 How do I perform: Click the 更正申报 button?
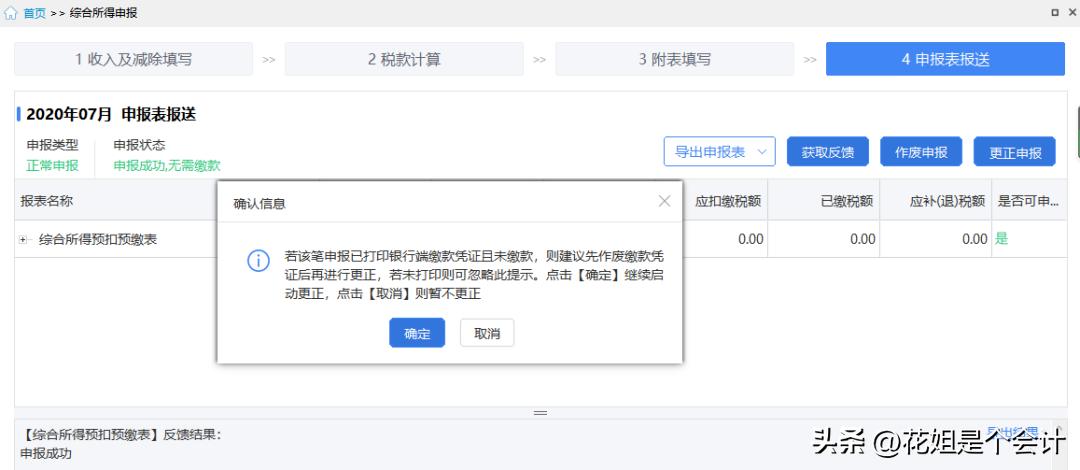click(x=1015, y=152)
